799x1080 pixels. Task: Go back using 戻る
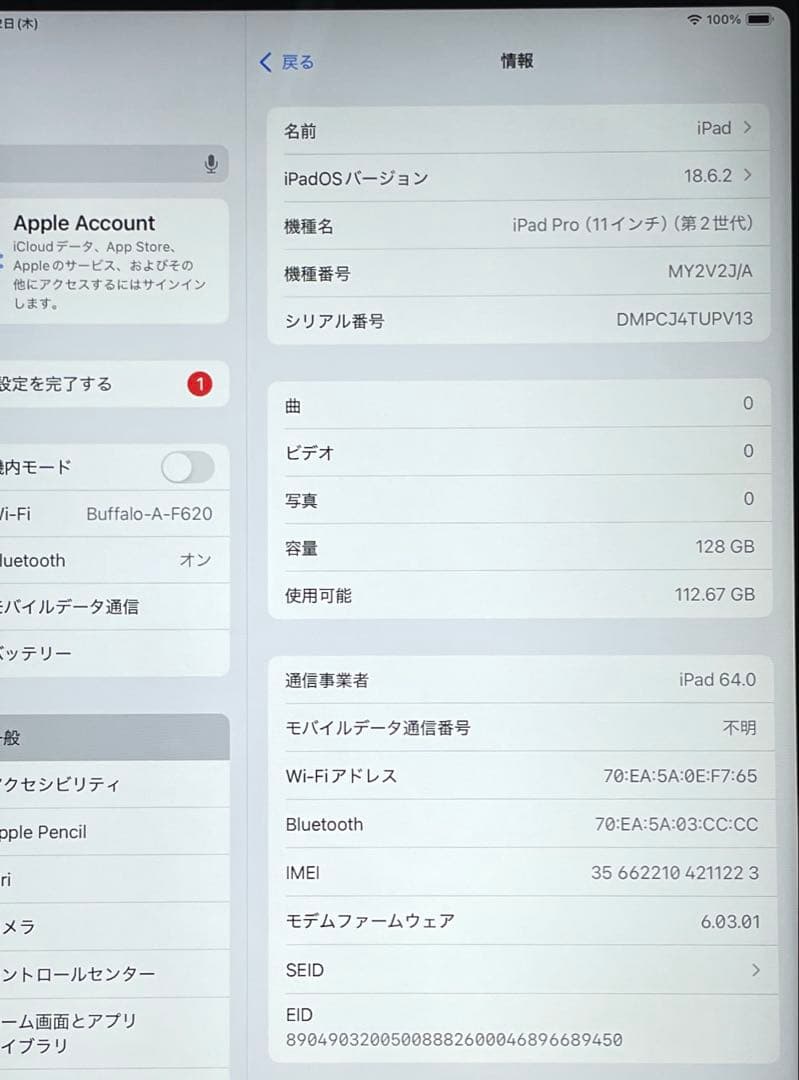[x=298, y=62]
